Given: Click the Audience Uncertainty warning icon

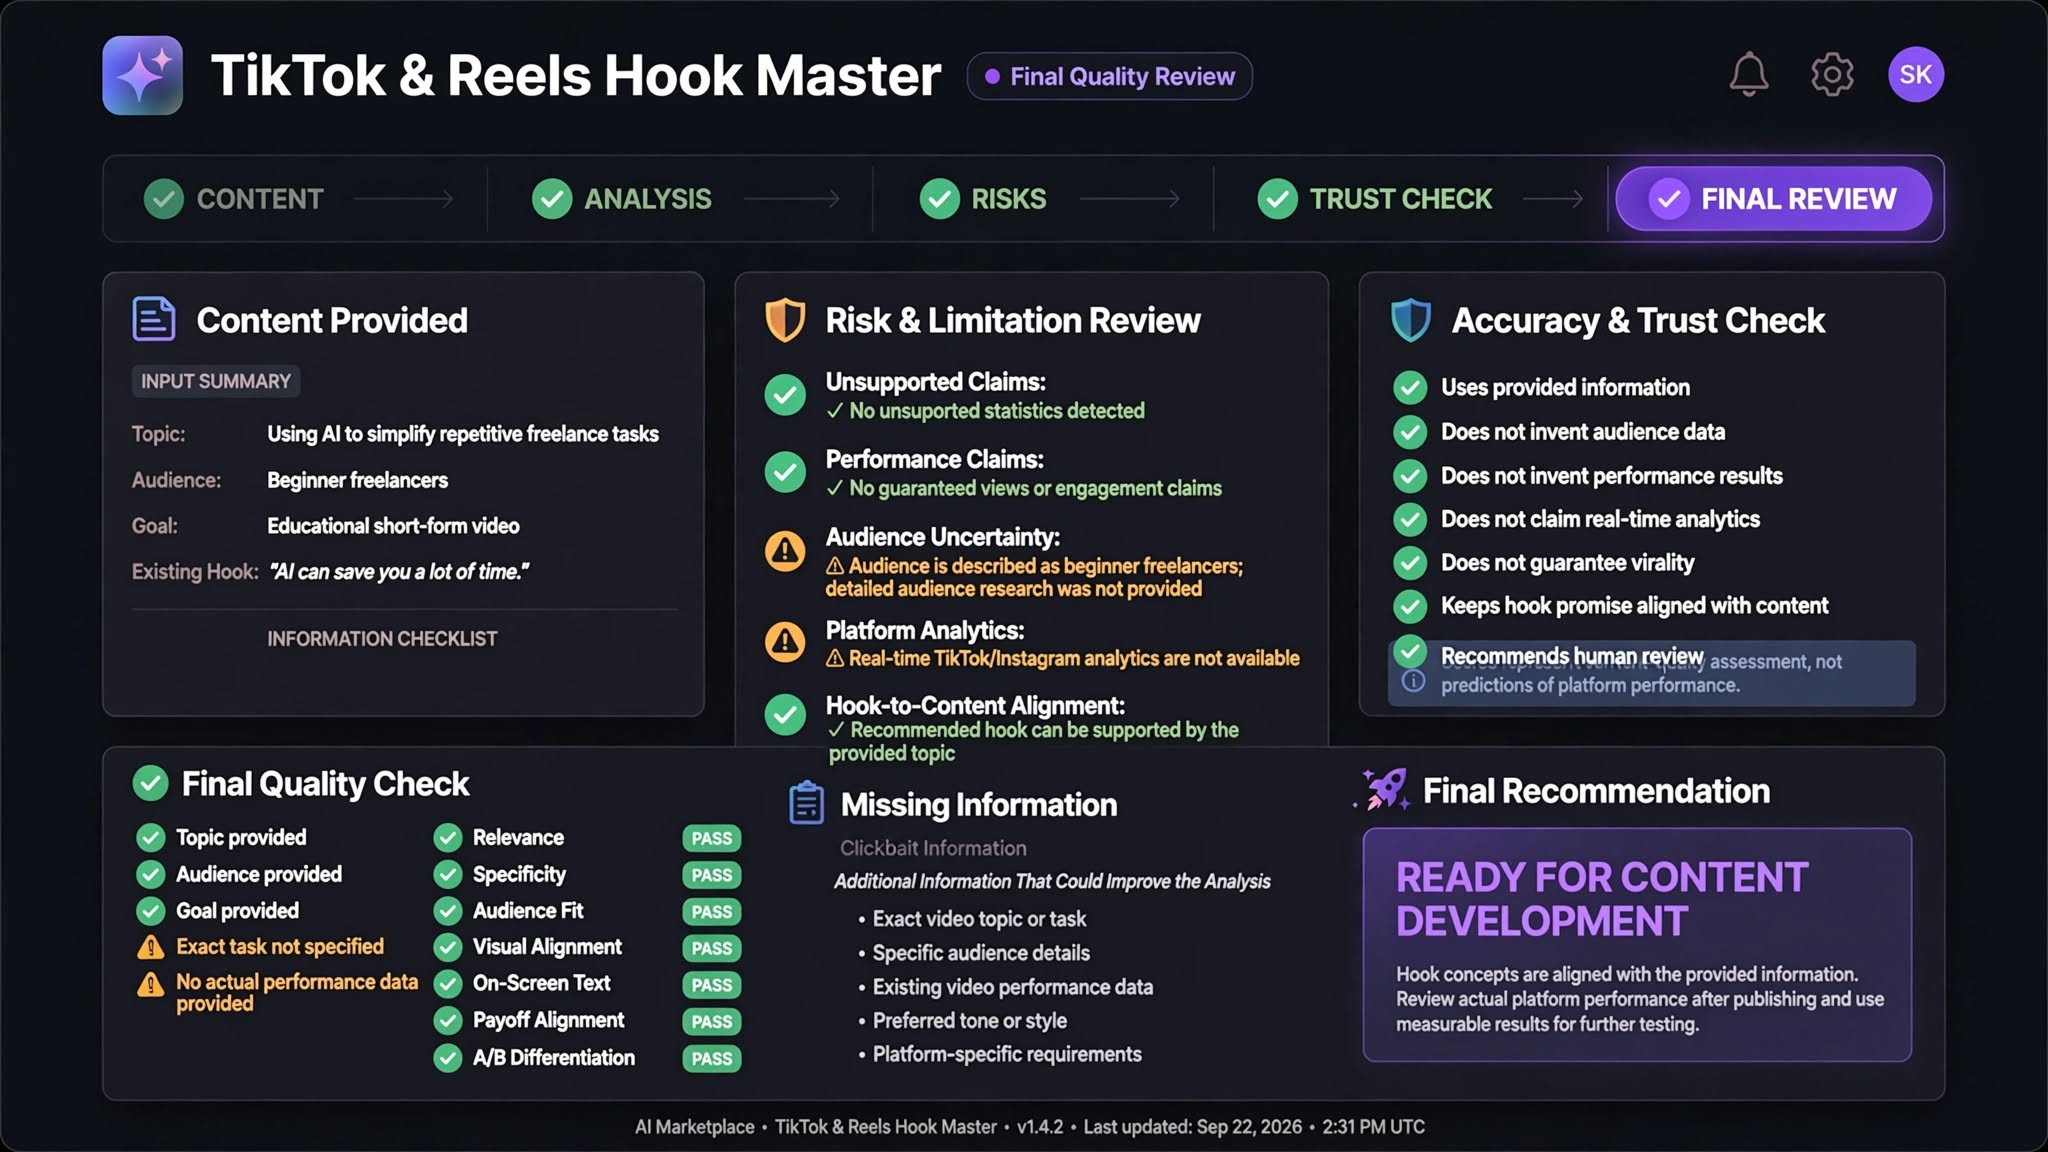Looking at the screenshot, I should tap(785, 551).
